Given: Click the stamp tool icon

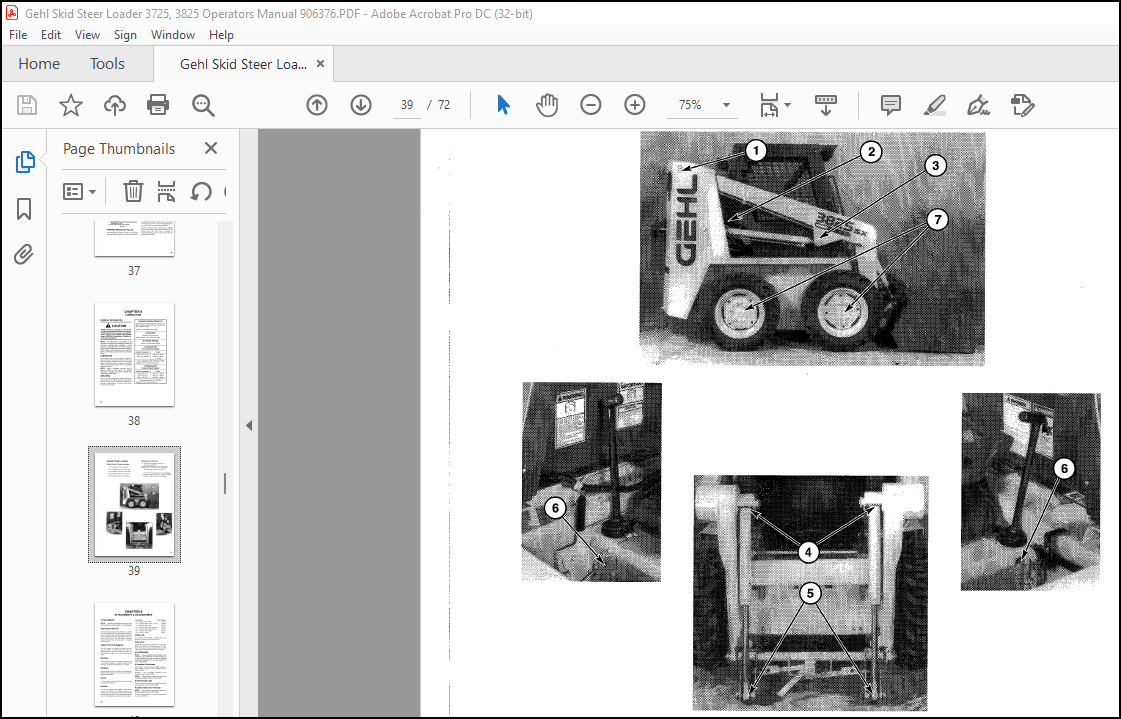Looking at the screenshot, I should (1022, 105).
